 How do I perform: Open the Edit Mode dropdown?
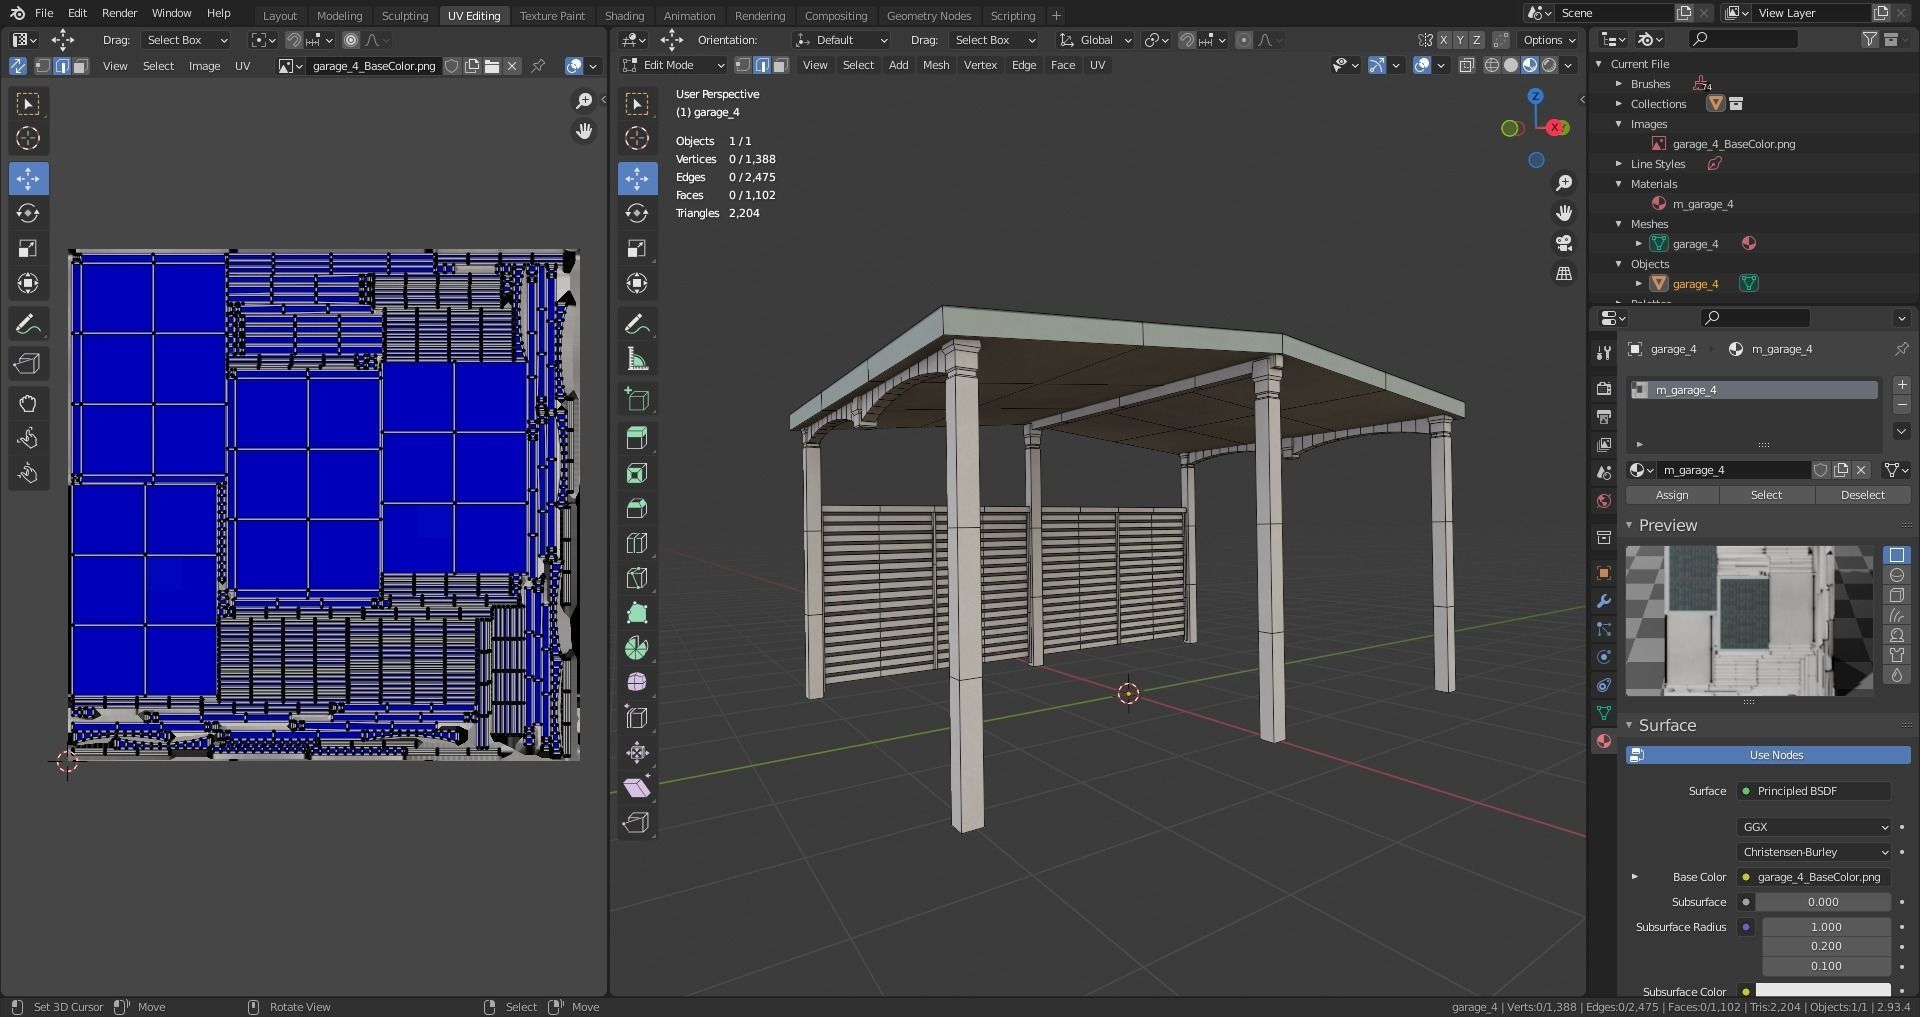(673, 65)
